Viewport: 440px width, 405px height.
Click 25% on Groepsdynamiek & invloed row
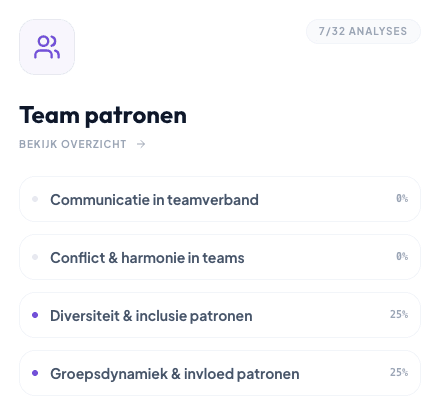[x=399, y=372]
